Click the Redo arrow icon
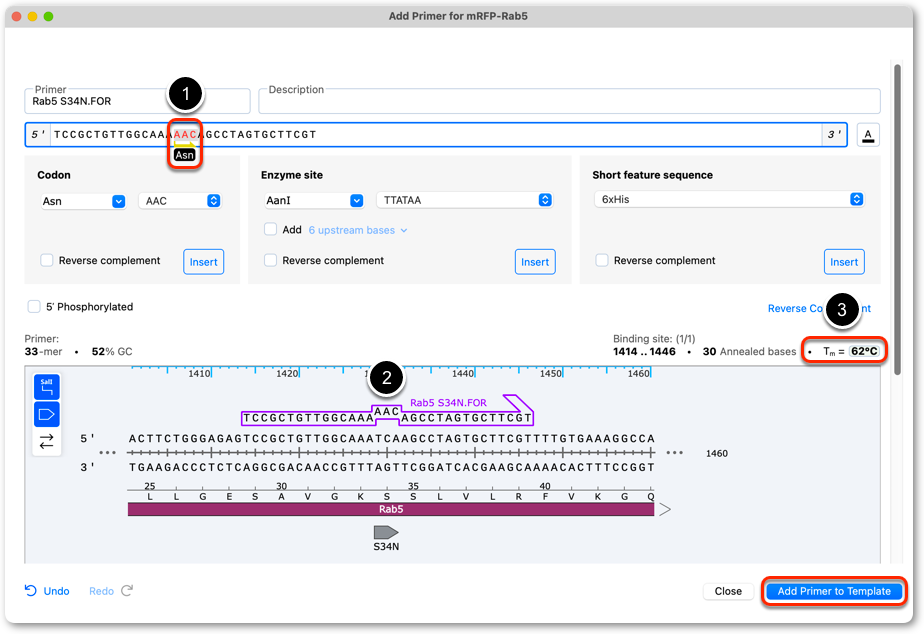924x634 pixels. (127, 590)
